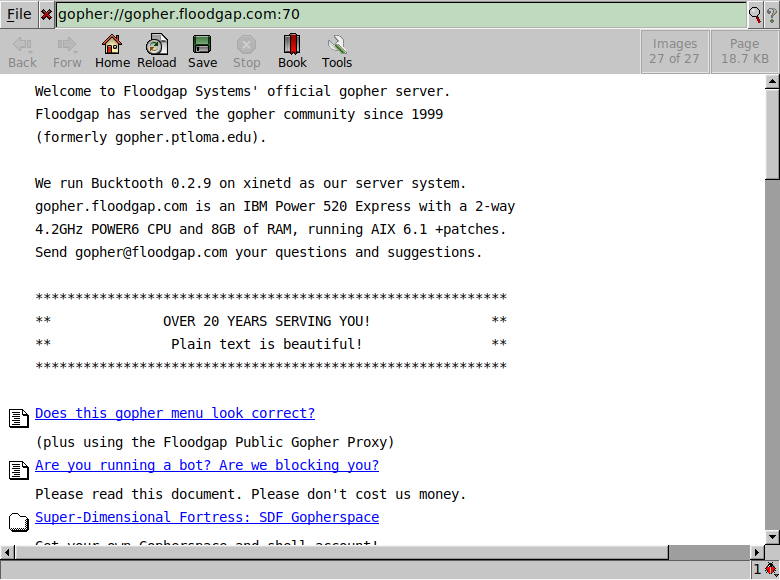Click '(formerly gopher.ptloma.edu).' text
The height and width of the screenshot is (580, 780).
coord(151,137)
